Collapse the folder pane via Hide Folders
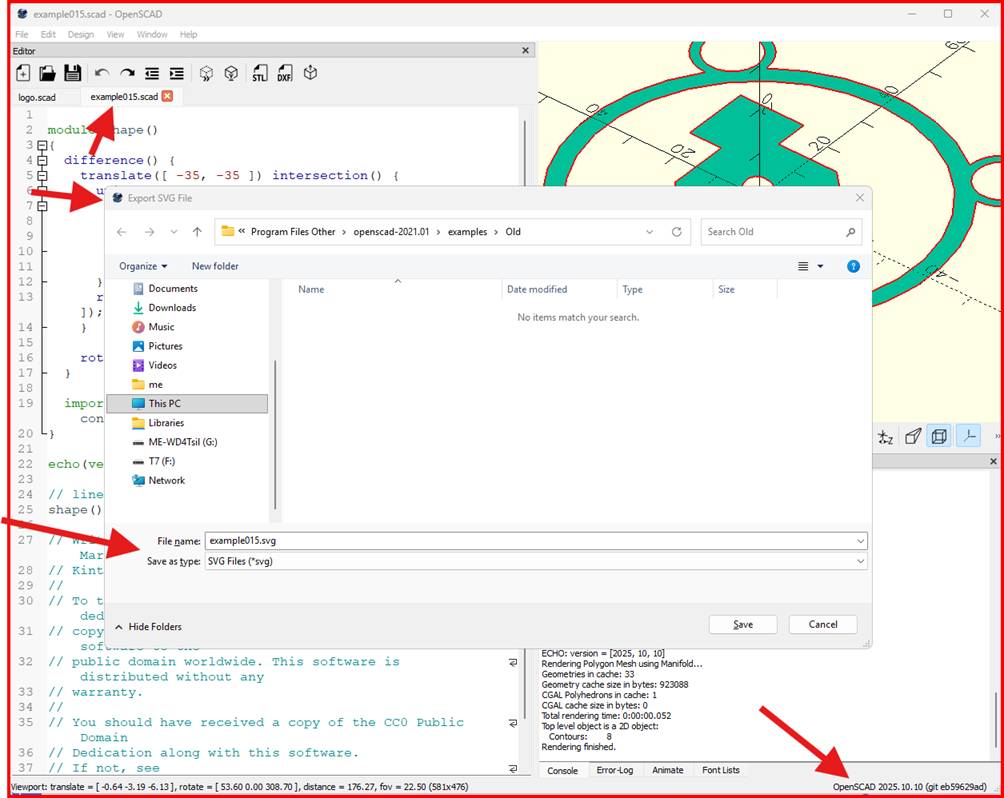 pyautogui.click(x=148, y=627)
